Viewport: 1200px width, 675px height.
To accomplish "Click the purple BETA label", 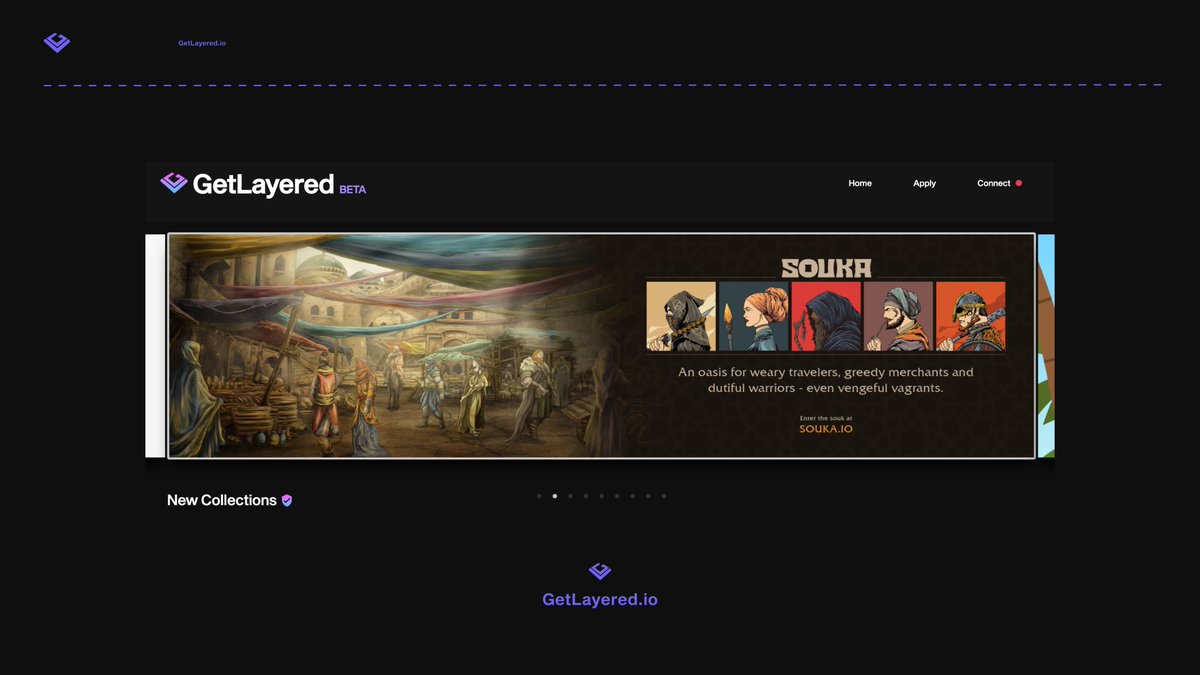I will tap(353, 189).
